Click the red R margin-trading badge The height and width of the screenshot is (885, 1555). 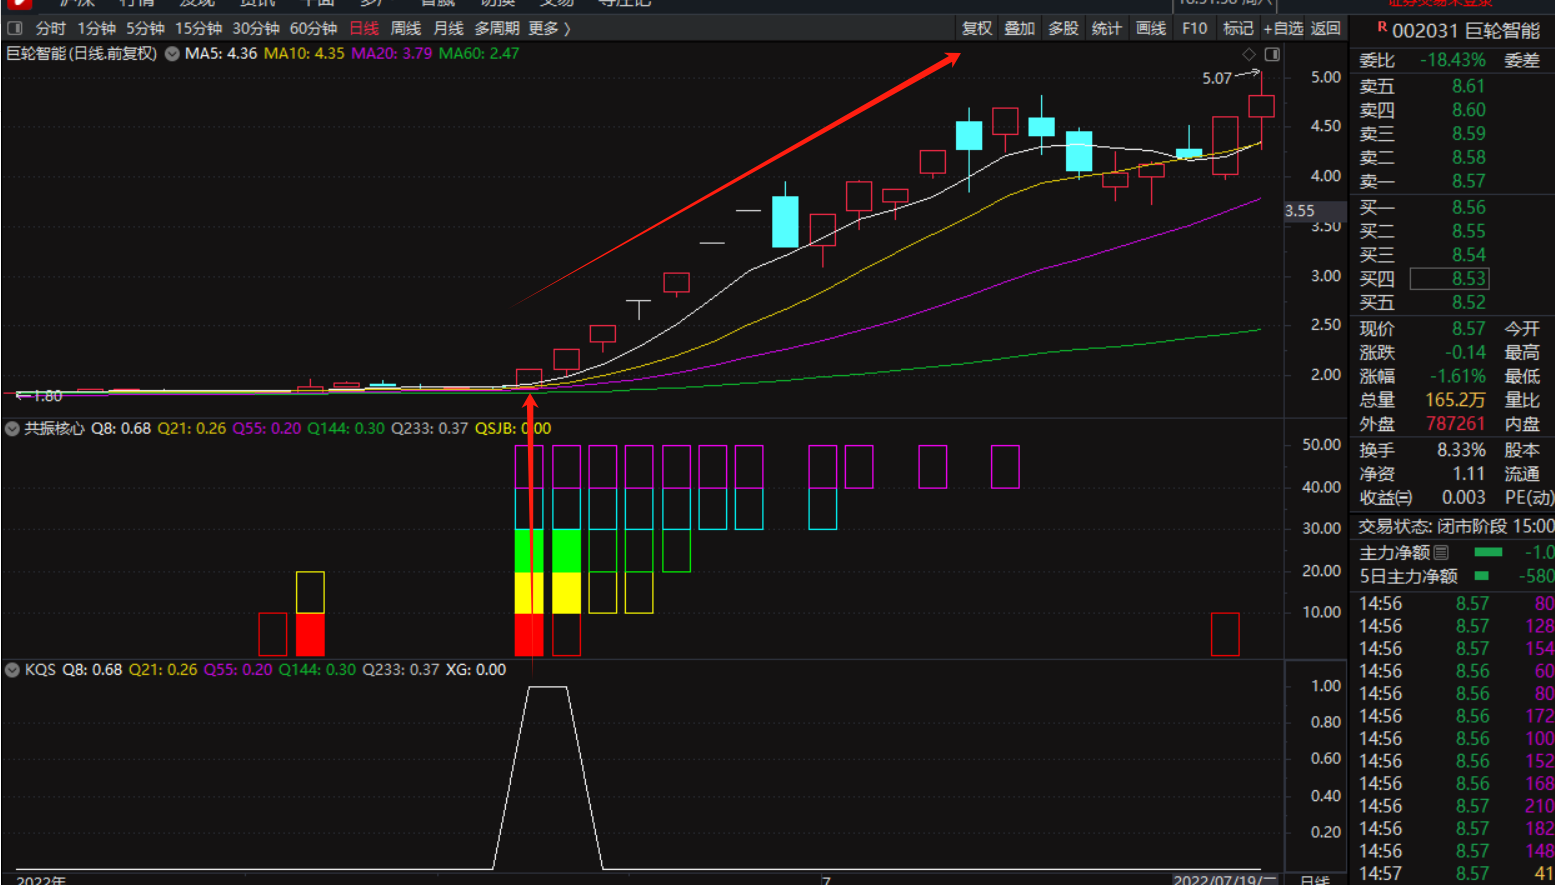[x=1382, y=28]
